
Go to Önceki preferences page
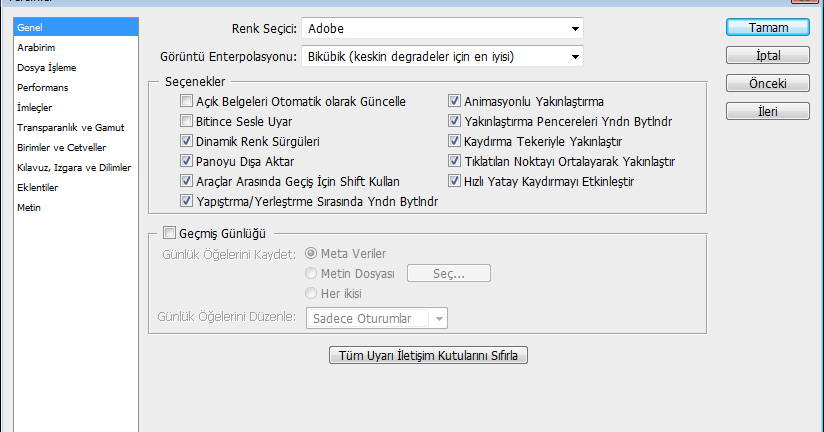[767, 83]
